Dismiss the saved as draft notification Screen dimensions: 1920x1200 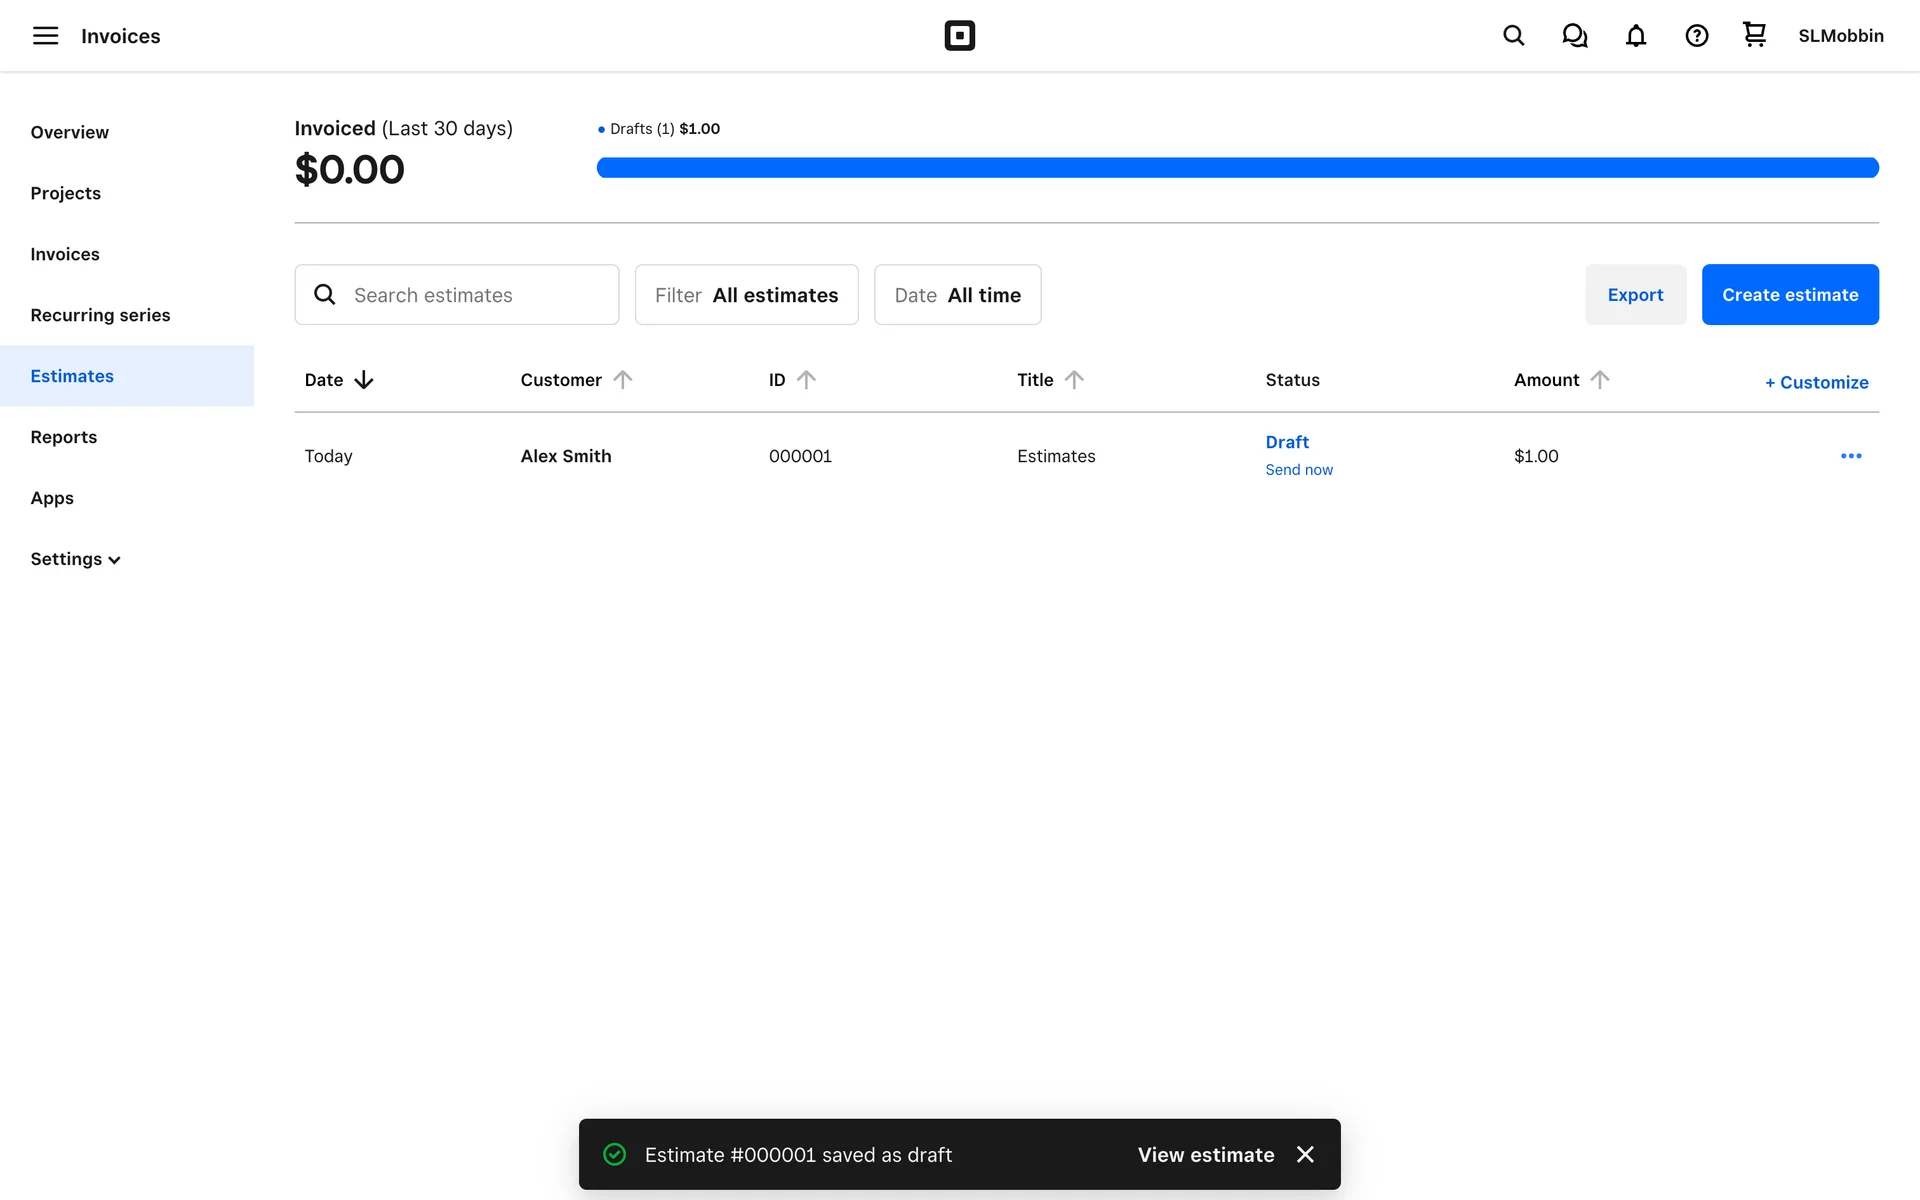[1305, 1154]
